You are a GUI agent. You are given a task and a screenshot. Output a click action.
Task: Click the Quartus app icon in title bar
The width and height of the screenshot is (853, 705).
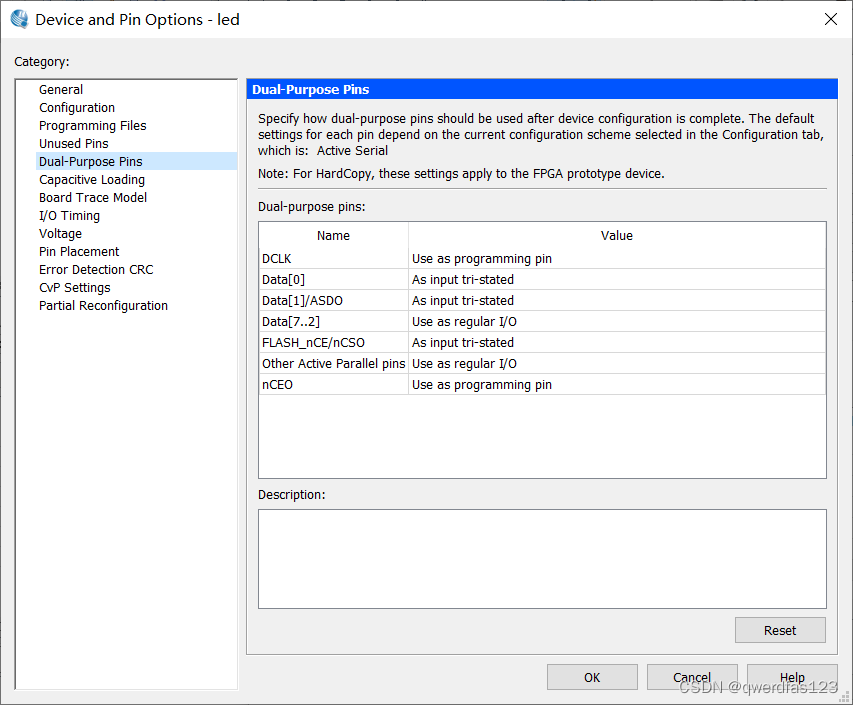tap(19, 19)
